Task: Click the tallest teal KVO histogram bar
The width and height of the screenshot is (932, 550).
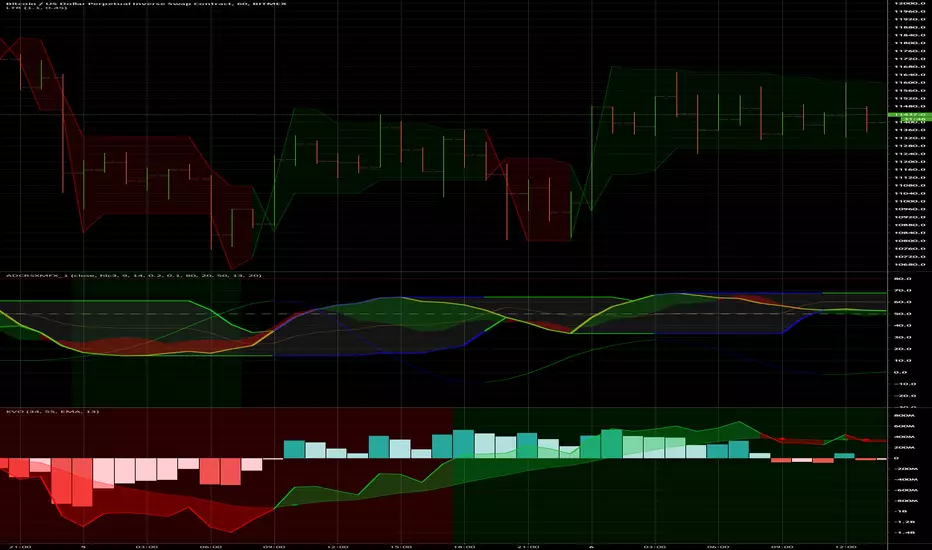Action: pyautogui.click(x=464, y=444)
